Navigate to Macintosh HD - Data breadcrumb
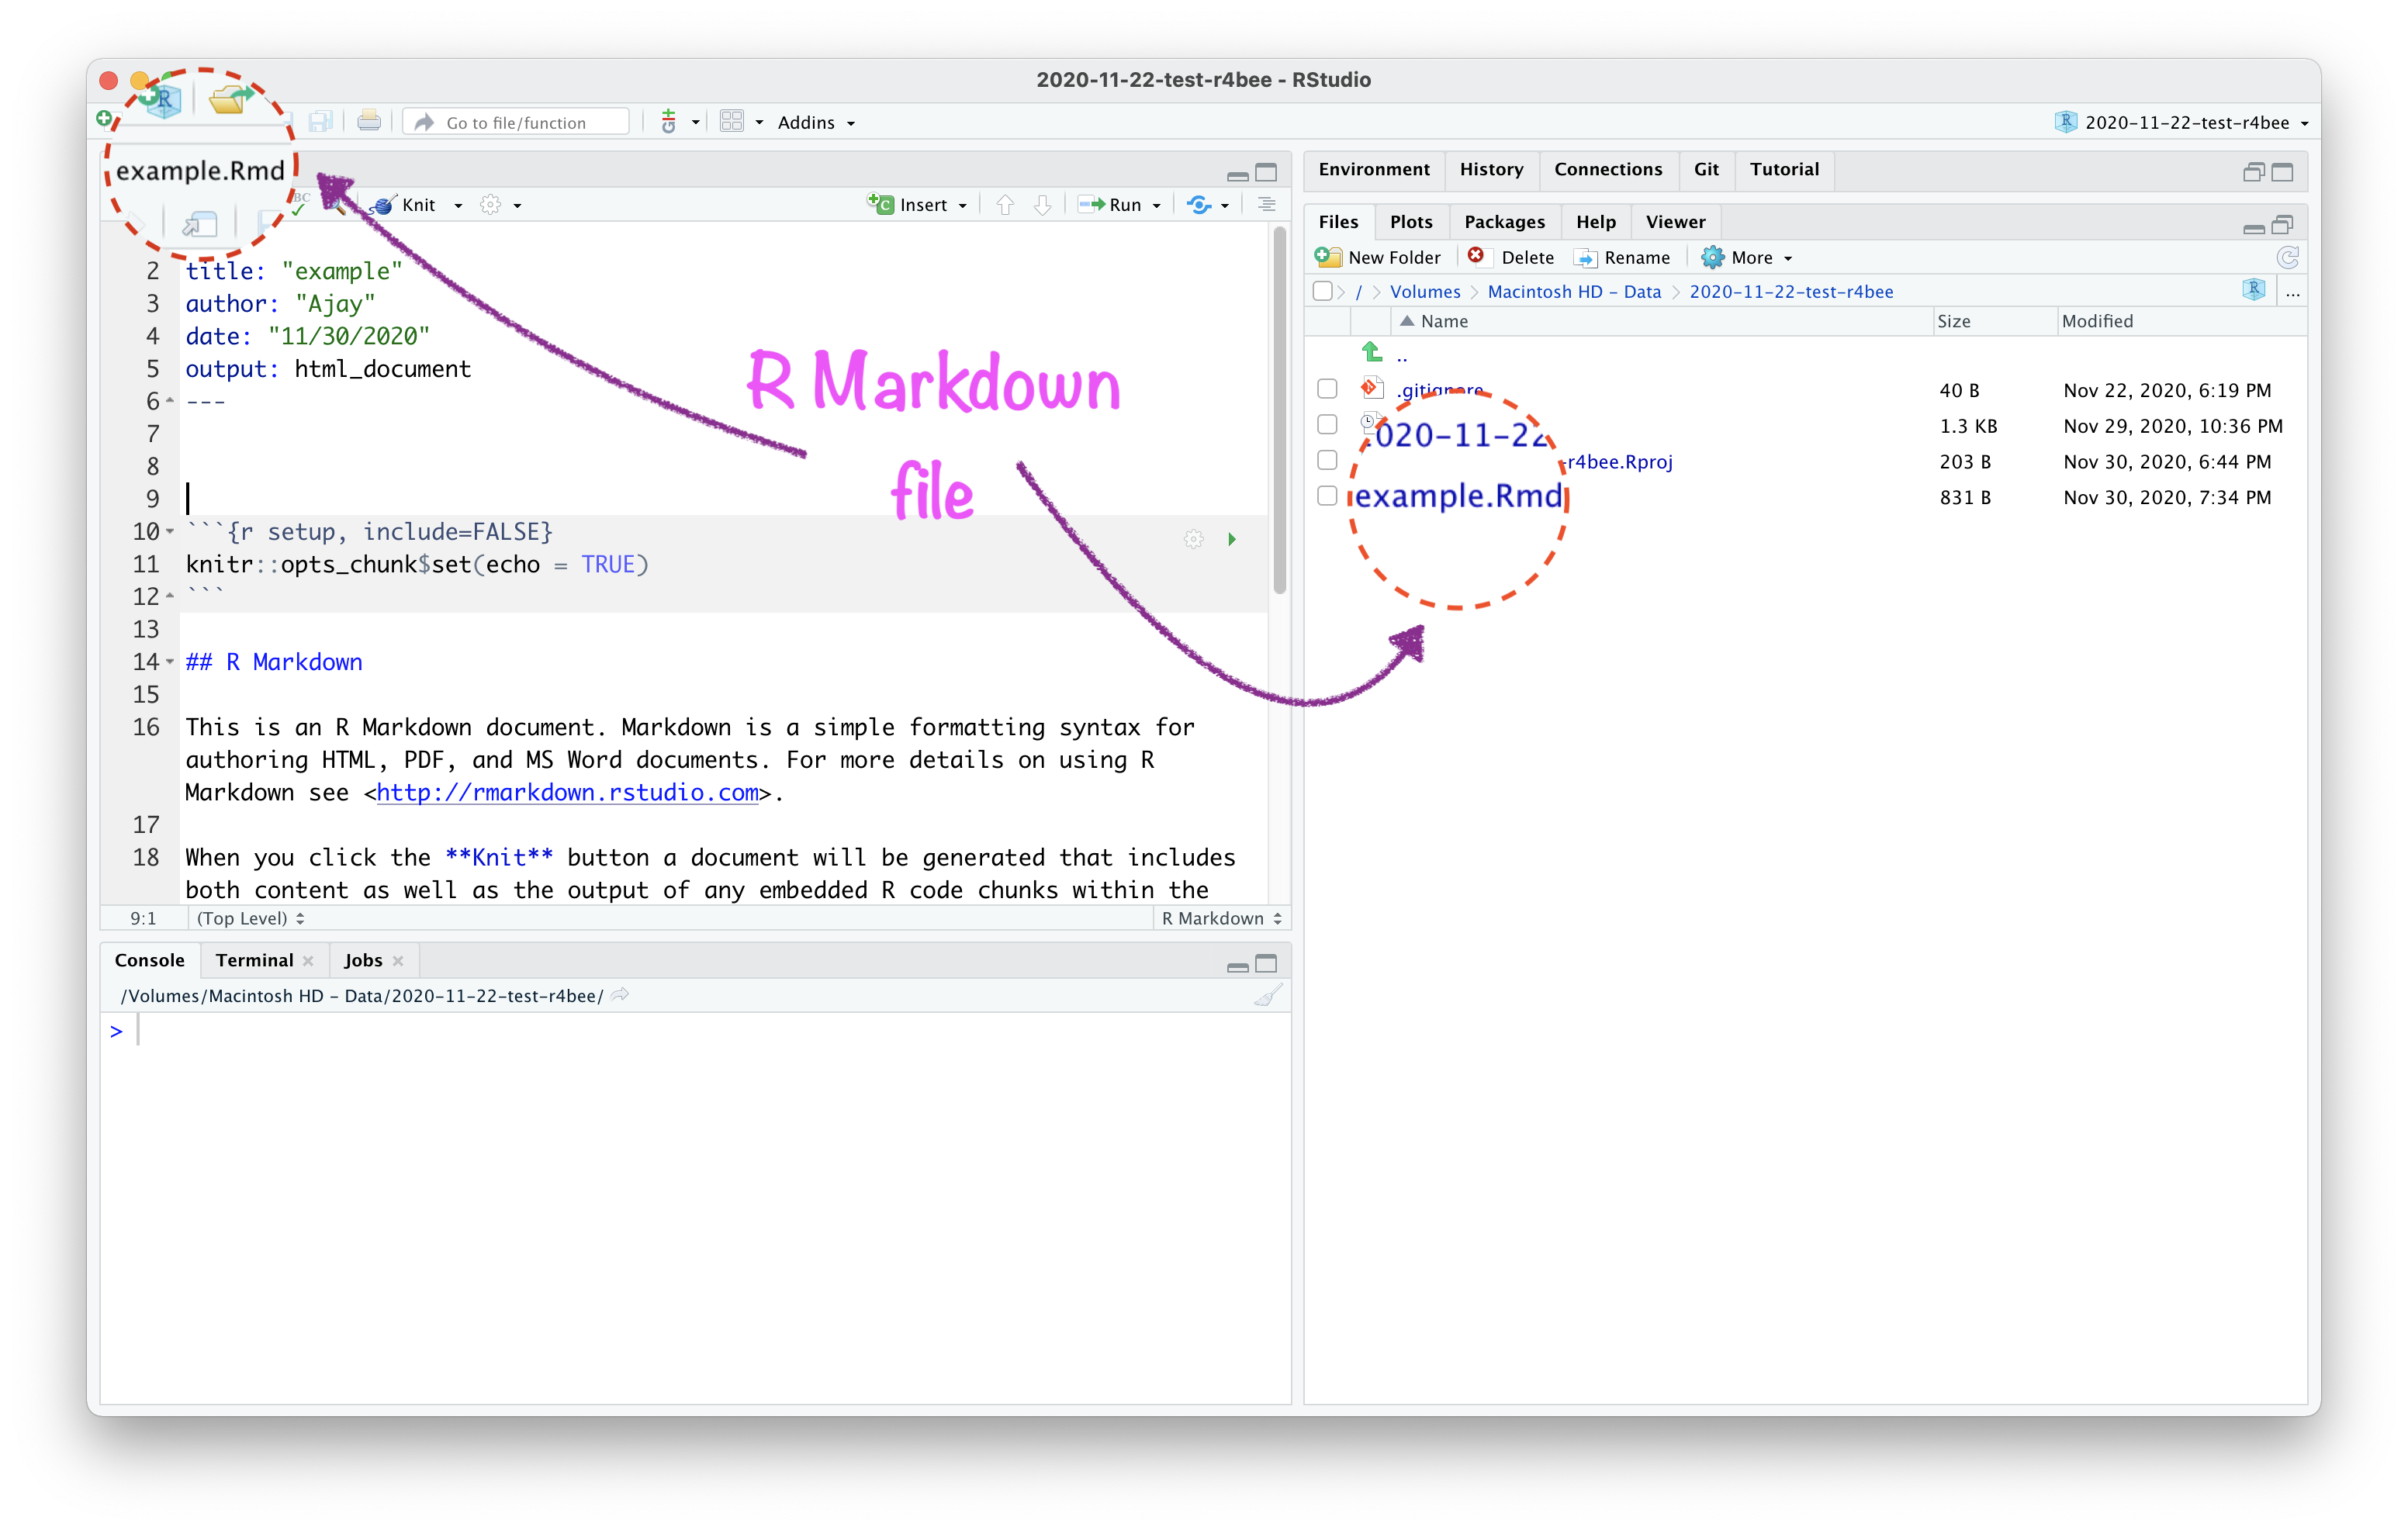This screenshot has height=1531, width=2408. 1574,291
